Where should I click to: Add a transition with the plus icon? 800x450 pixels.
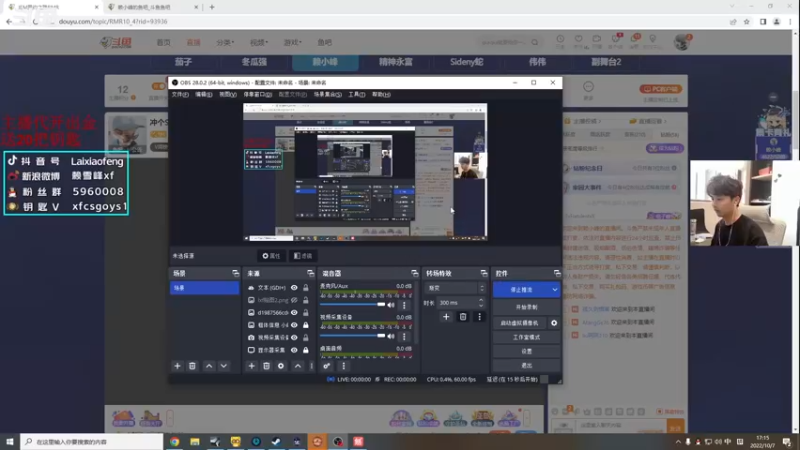446,317
